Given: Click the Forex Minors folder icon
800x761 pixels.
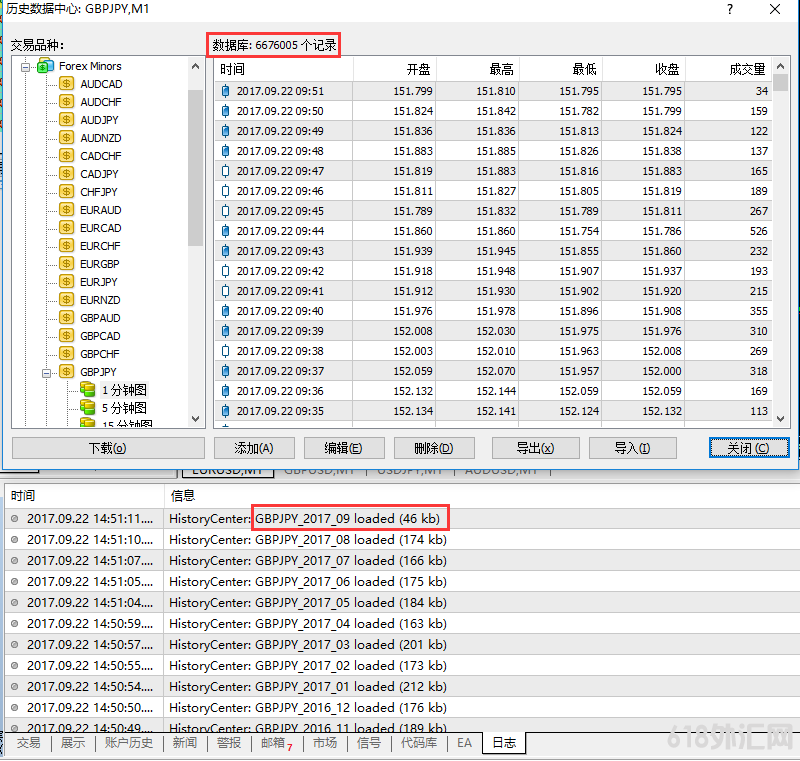Looking at the screenshot, I should point(45,66).
